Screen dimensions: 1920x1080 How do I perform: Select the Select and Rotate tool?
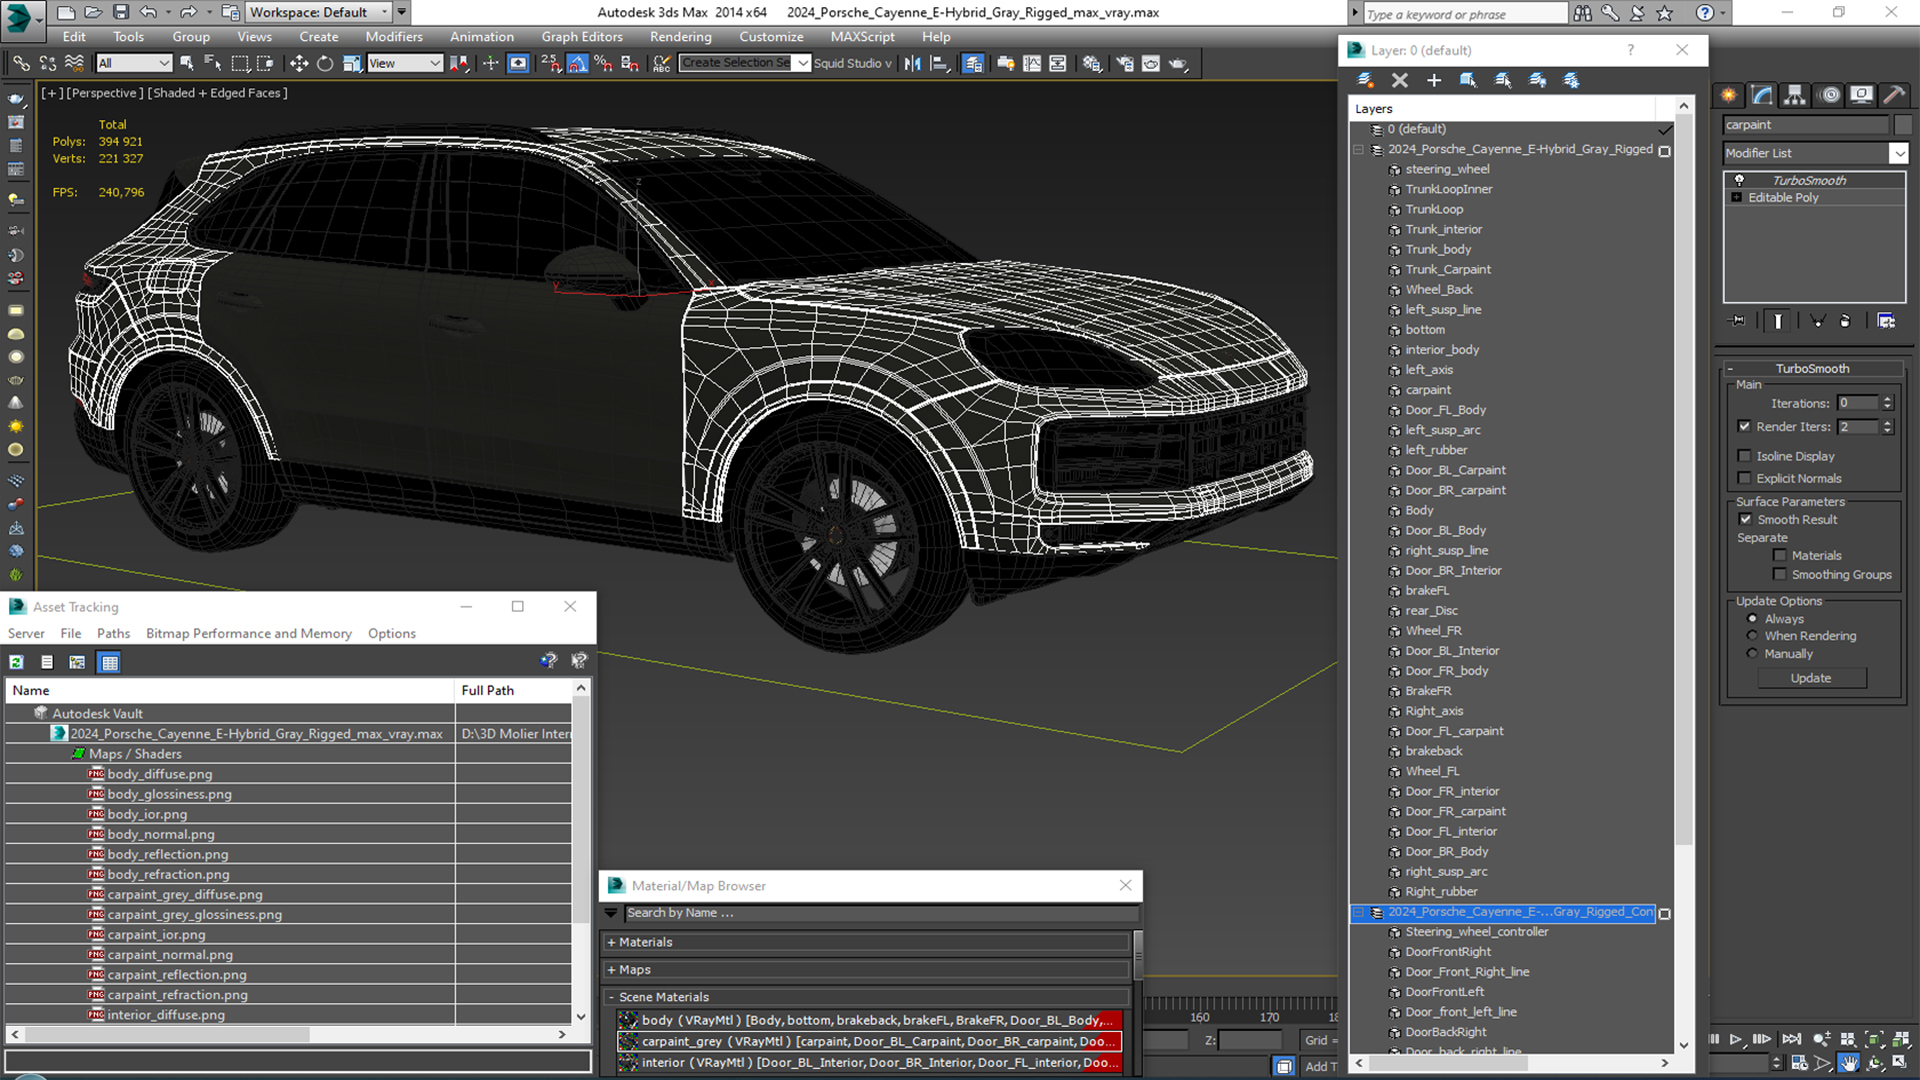324,63
